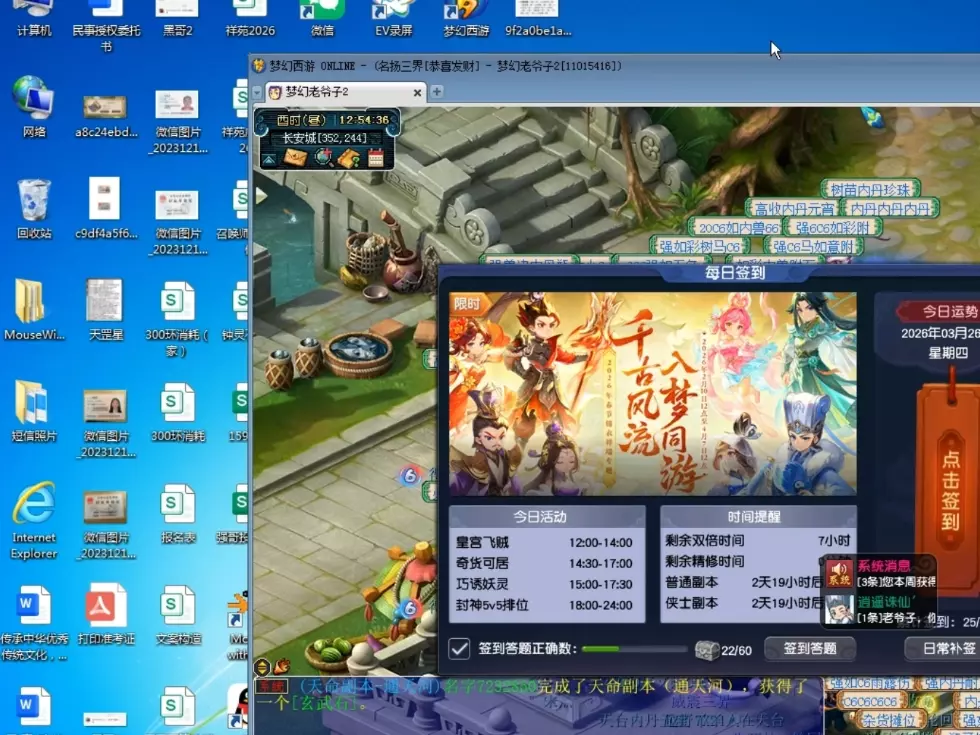Click the 签到答题 button

pos(810,648)
